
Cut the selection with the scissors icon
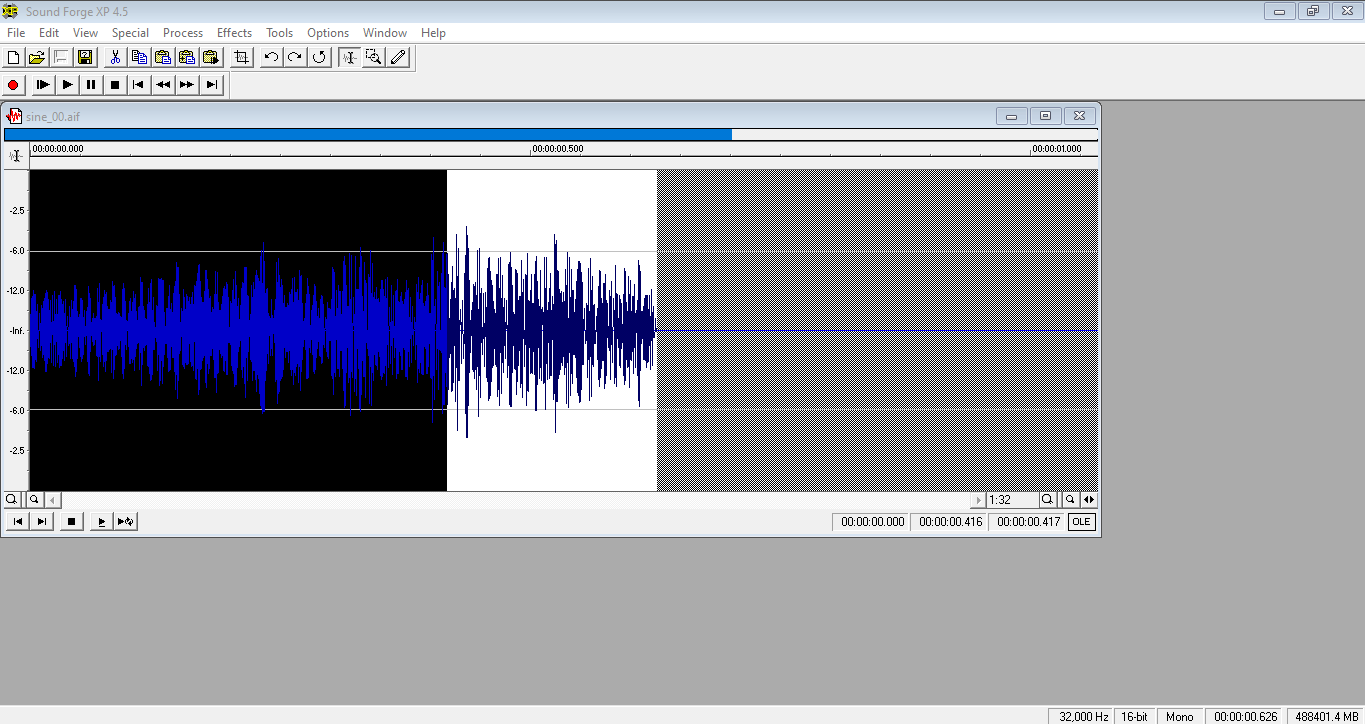(x=115, y=57)
